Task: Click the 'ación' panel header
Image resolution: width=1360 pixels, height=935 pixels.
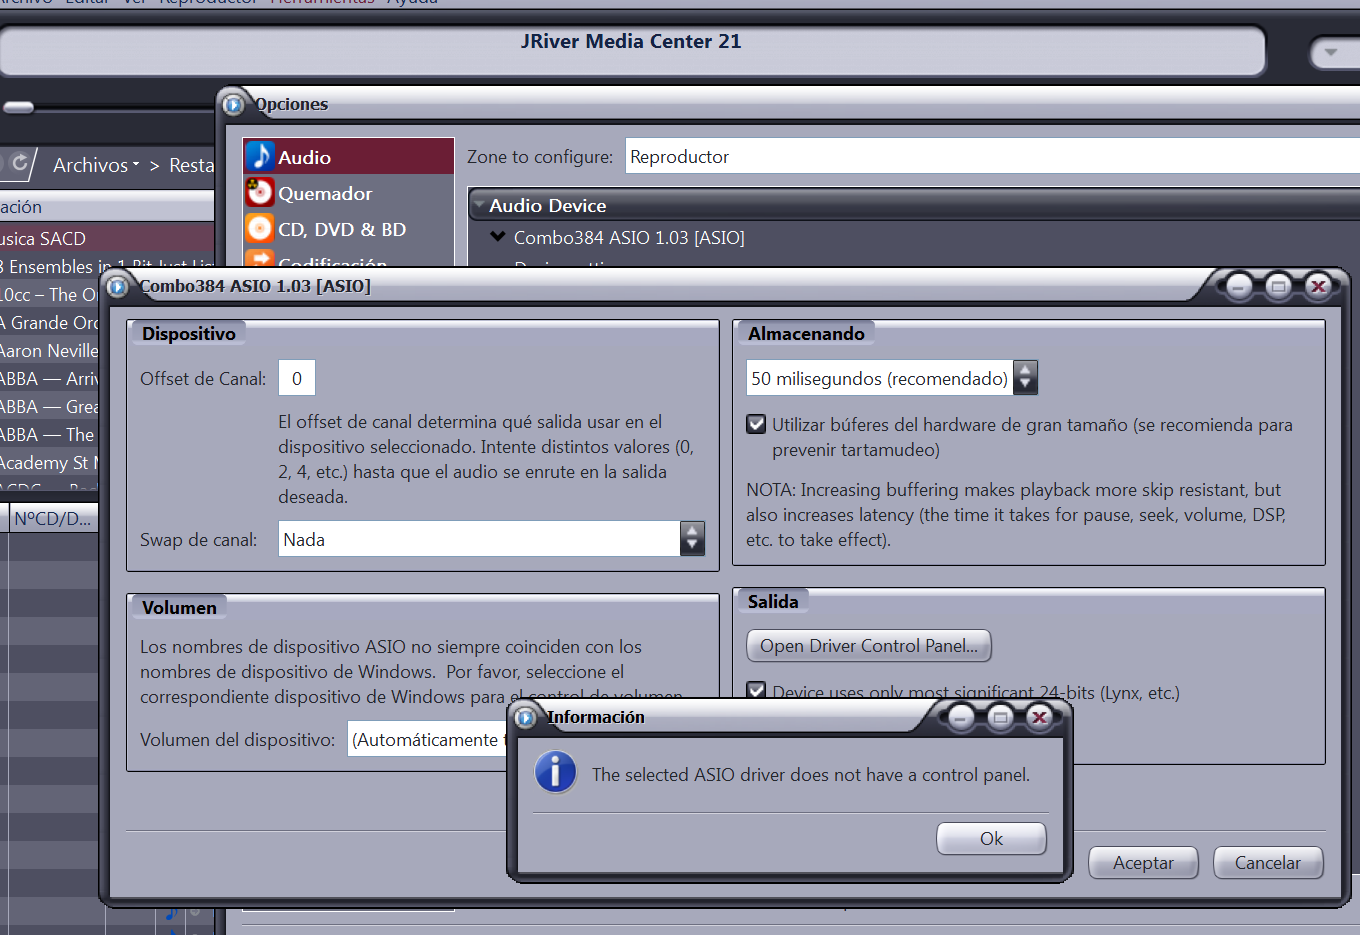Action: coord(107,207)
